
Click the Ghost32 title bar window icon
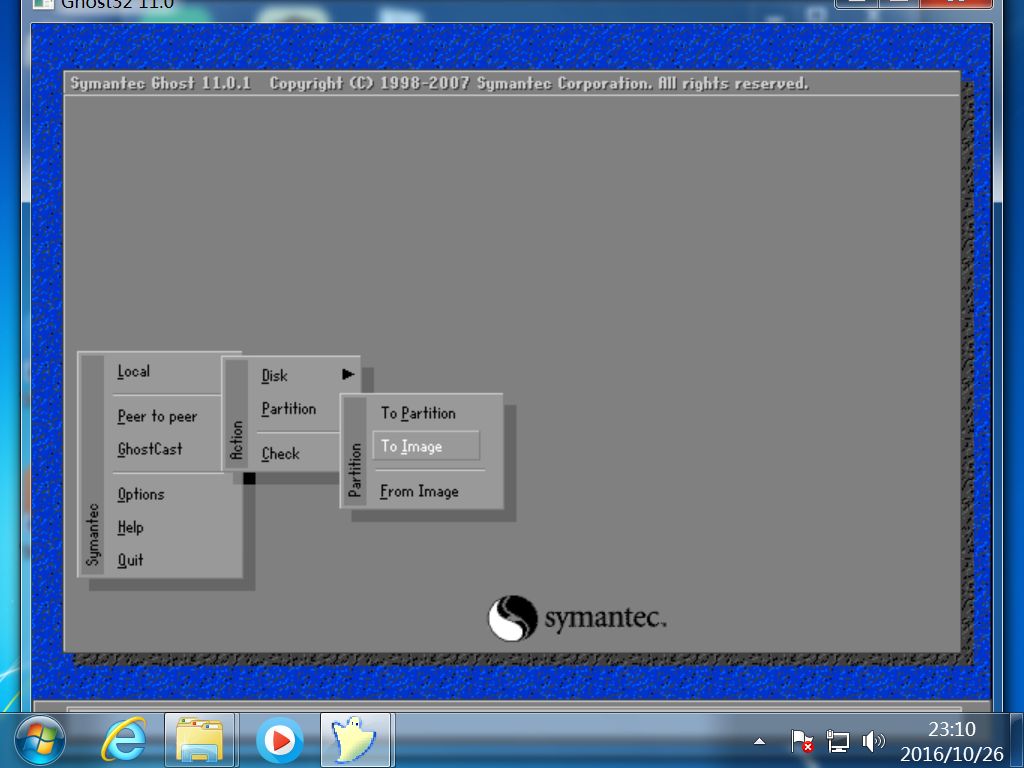click(x=43, y=4)
